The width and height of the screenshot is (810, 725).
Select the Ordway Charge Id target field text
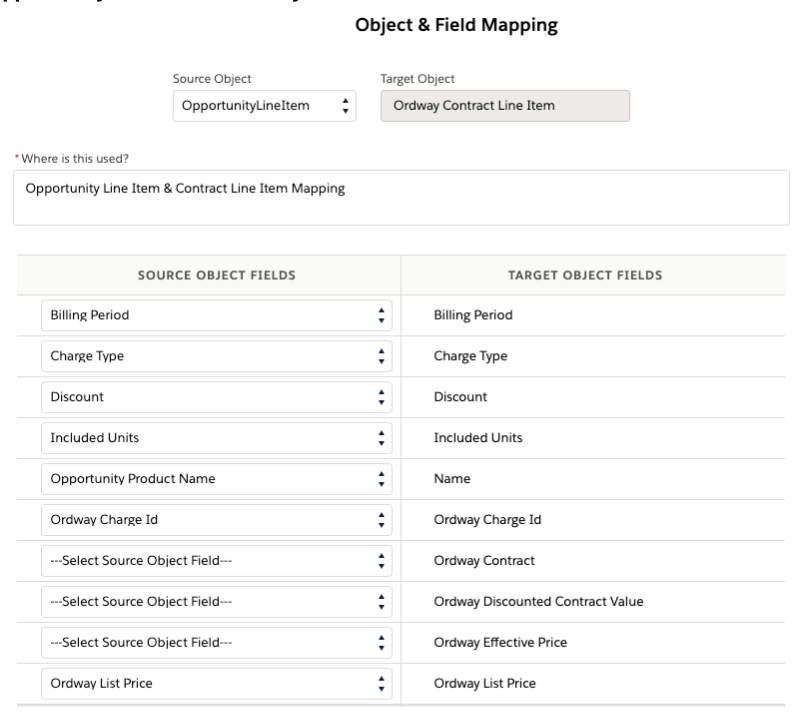click(x=488, y=520)
